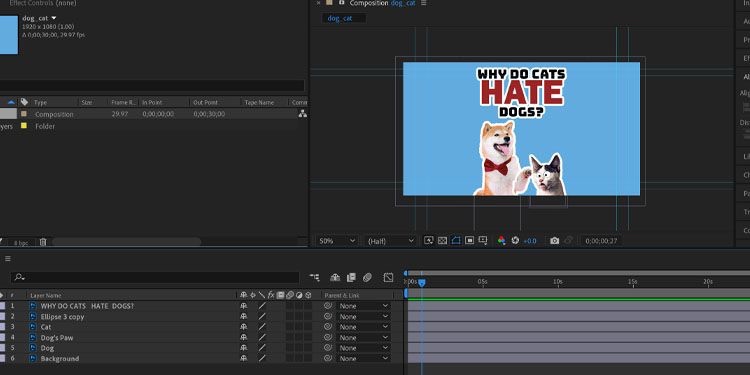The image size is (750, 375).
Task: Click the label tag column header
Action: [x=24, y=102]
